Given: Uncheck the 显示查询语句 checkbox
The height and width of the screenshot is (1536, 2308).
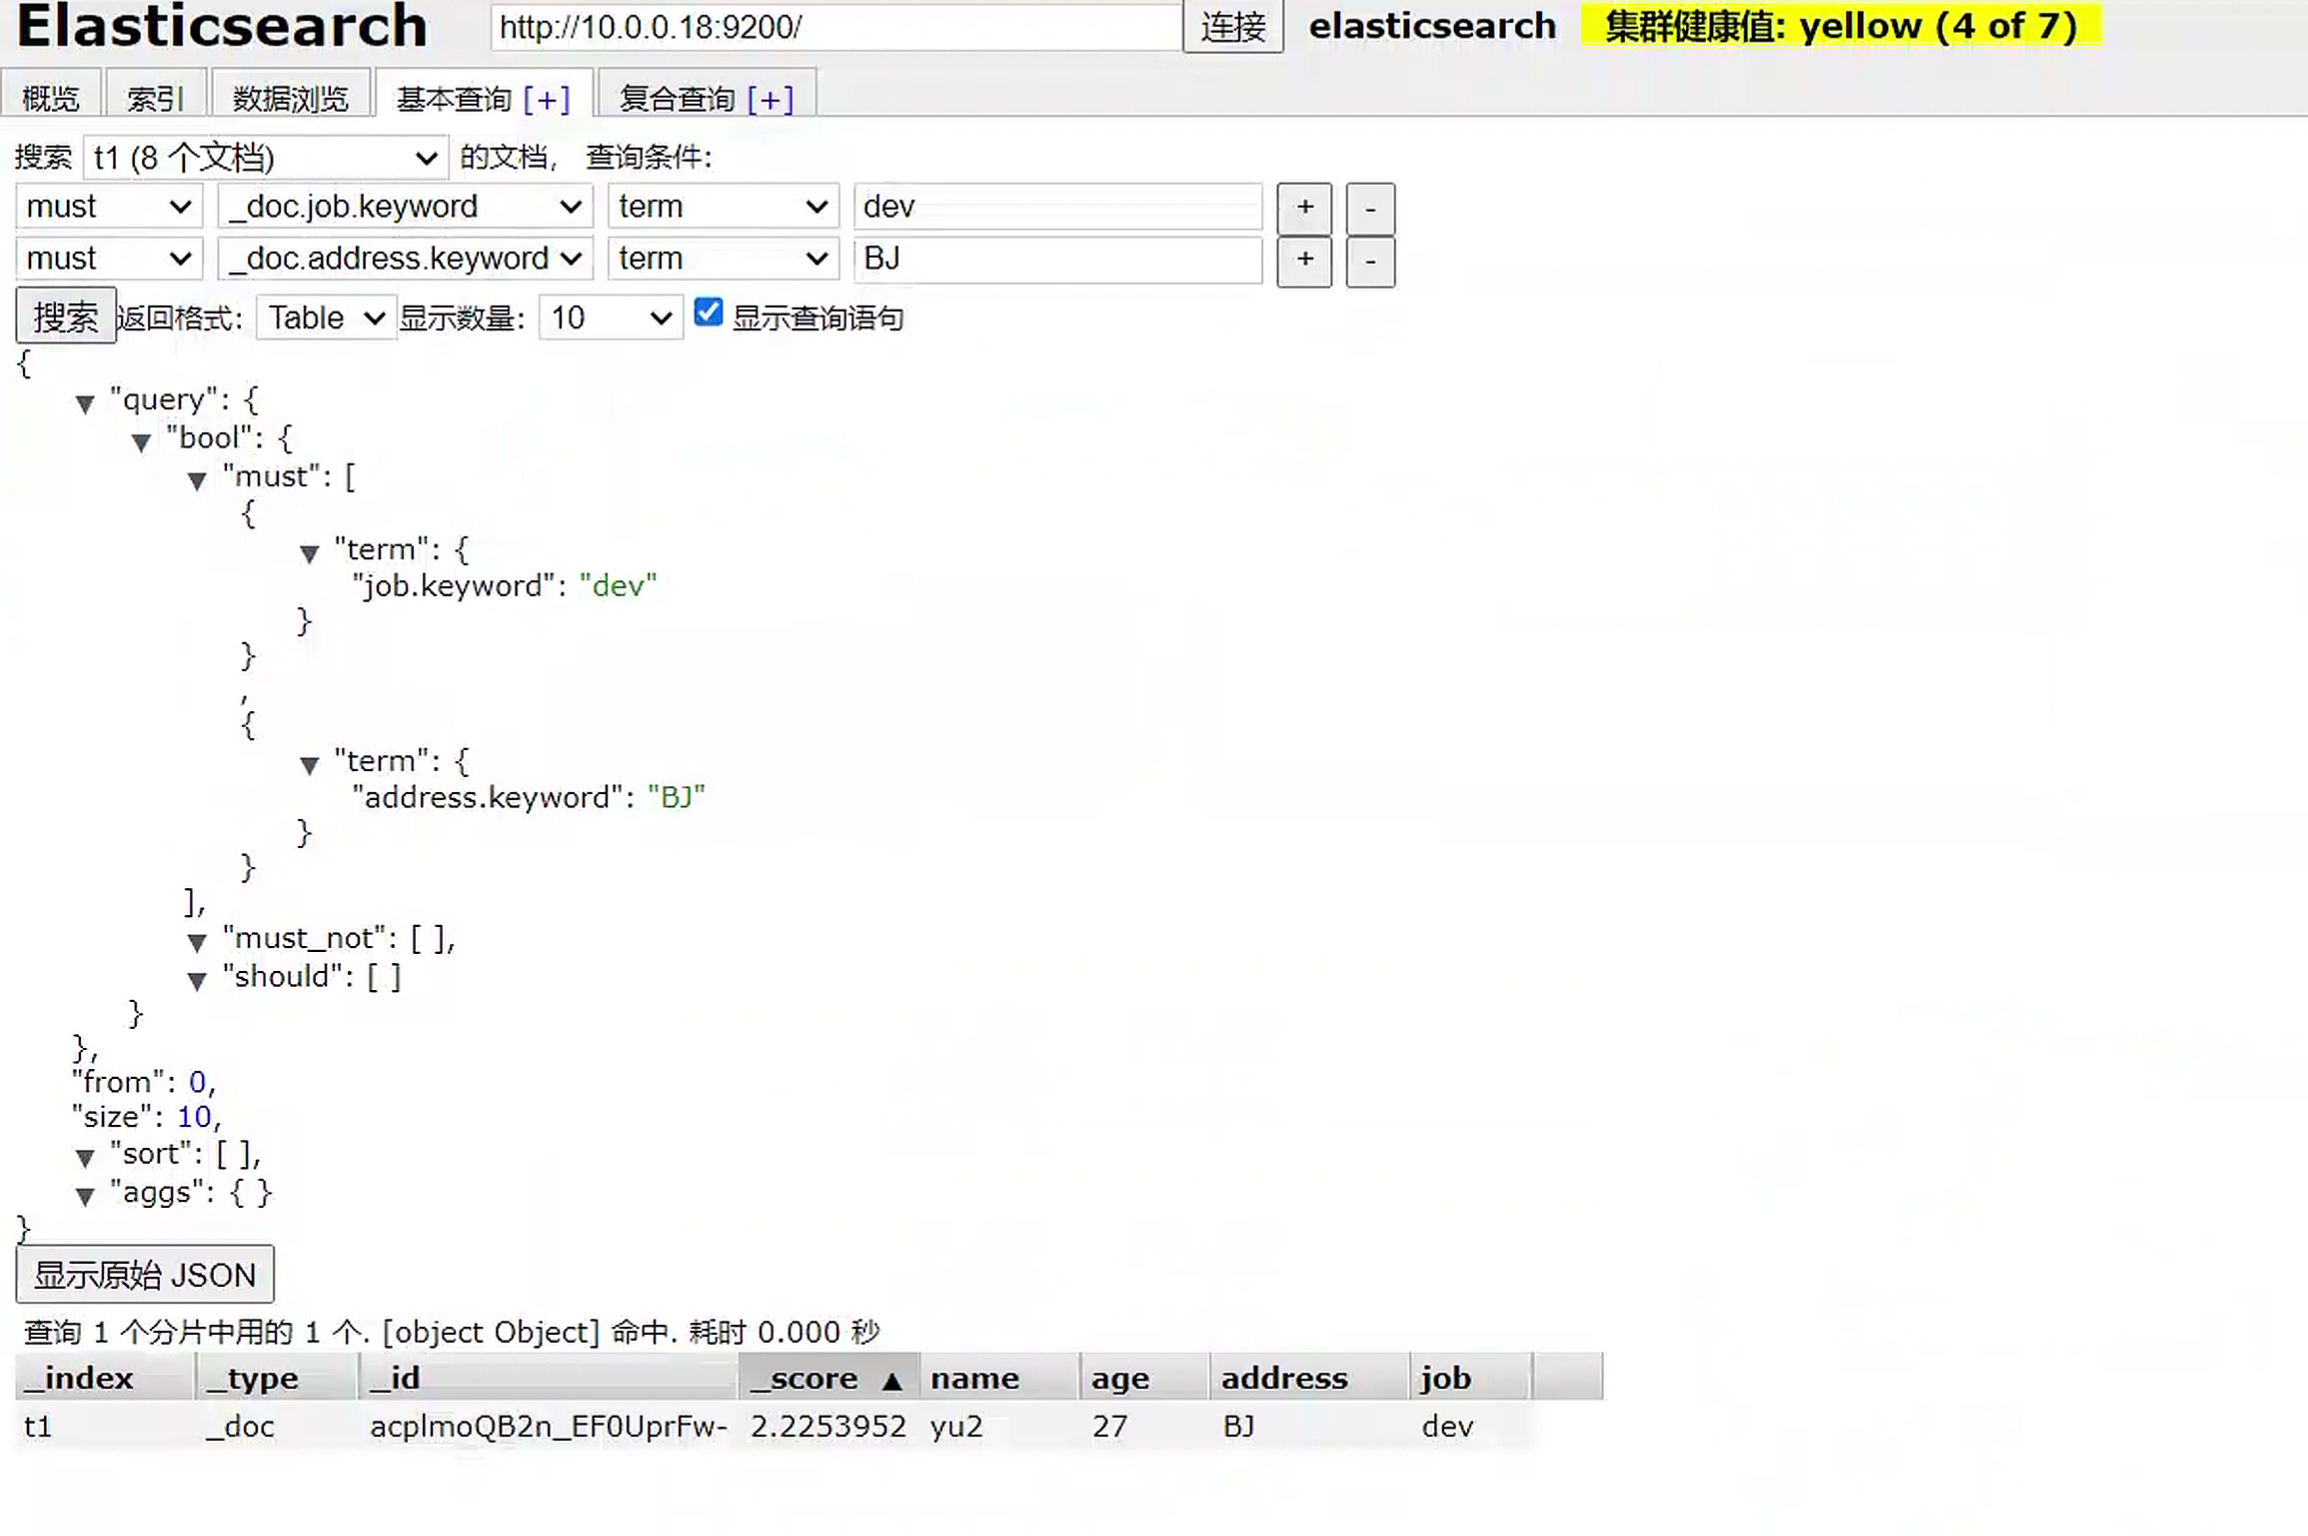Looking at the screenshot, I should (x=707, y=313).
